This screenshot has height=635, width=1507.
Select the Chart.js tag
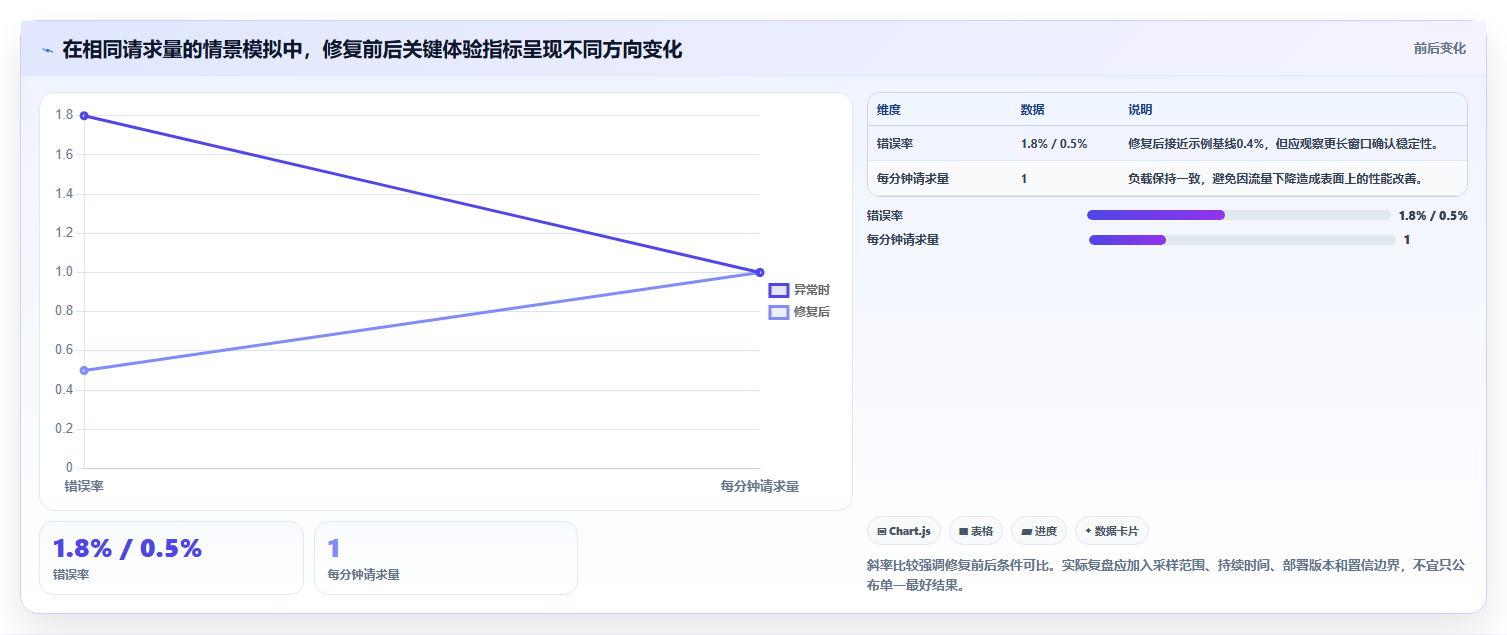(903, 531)
